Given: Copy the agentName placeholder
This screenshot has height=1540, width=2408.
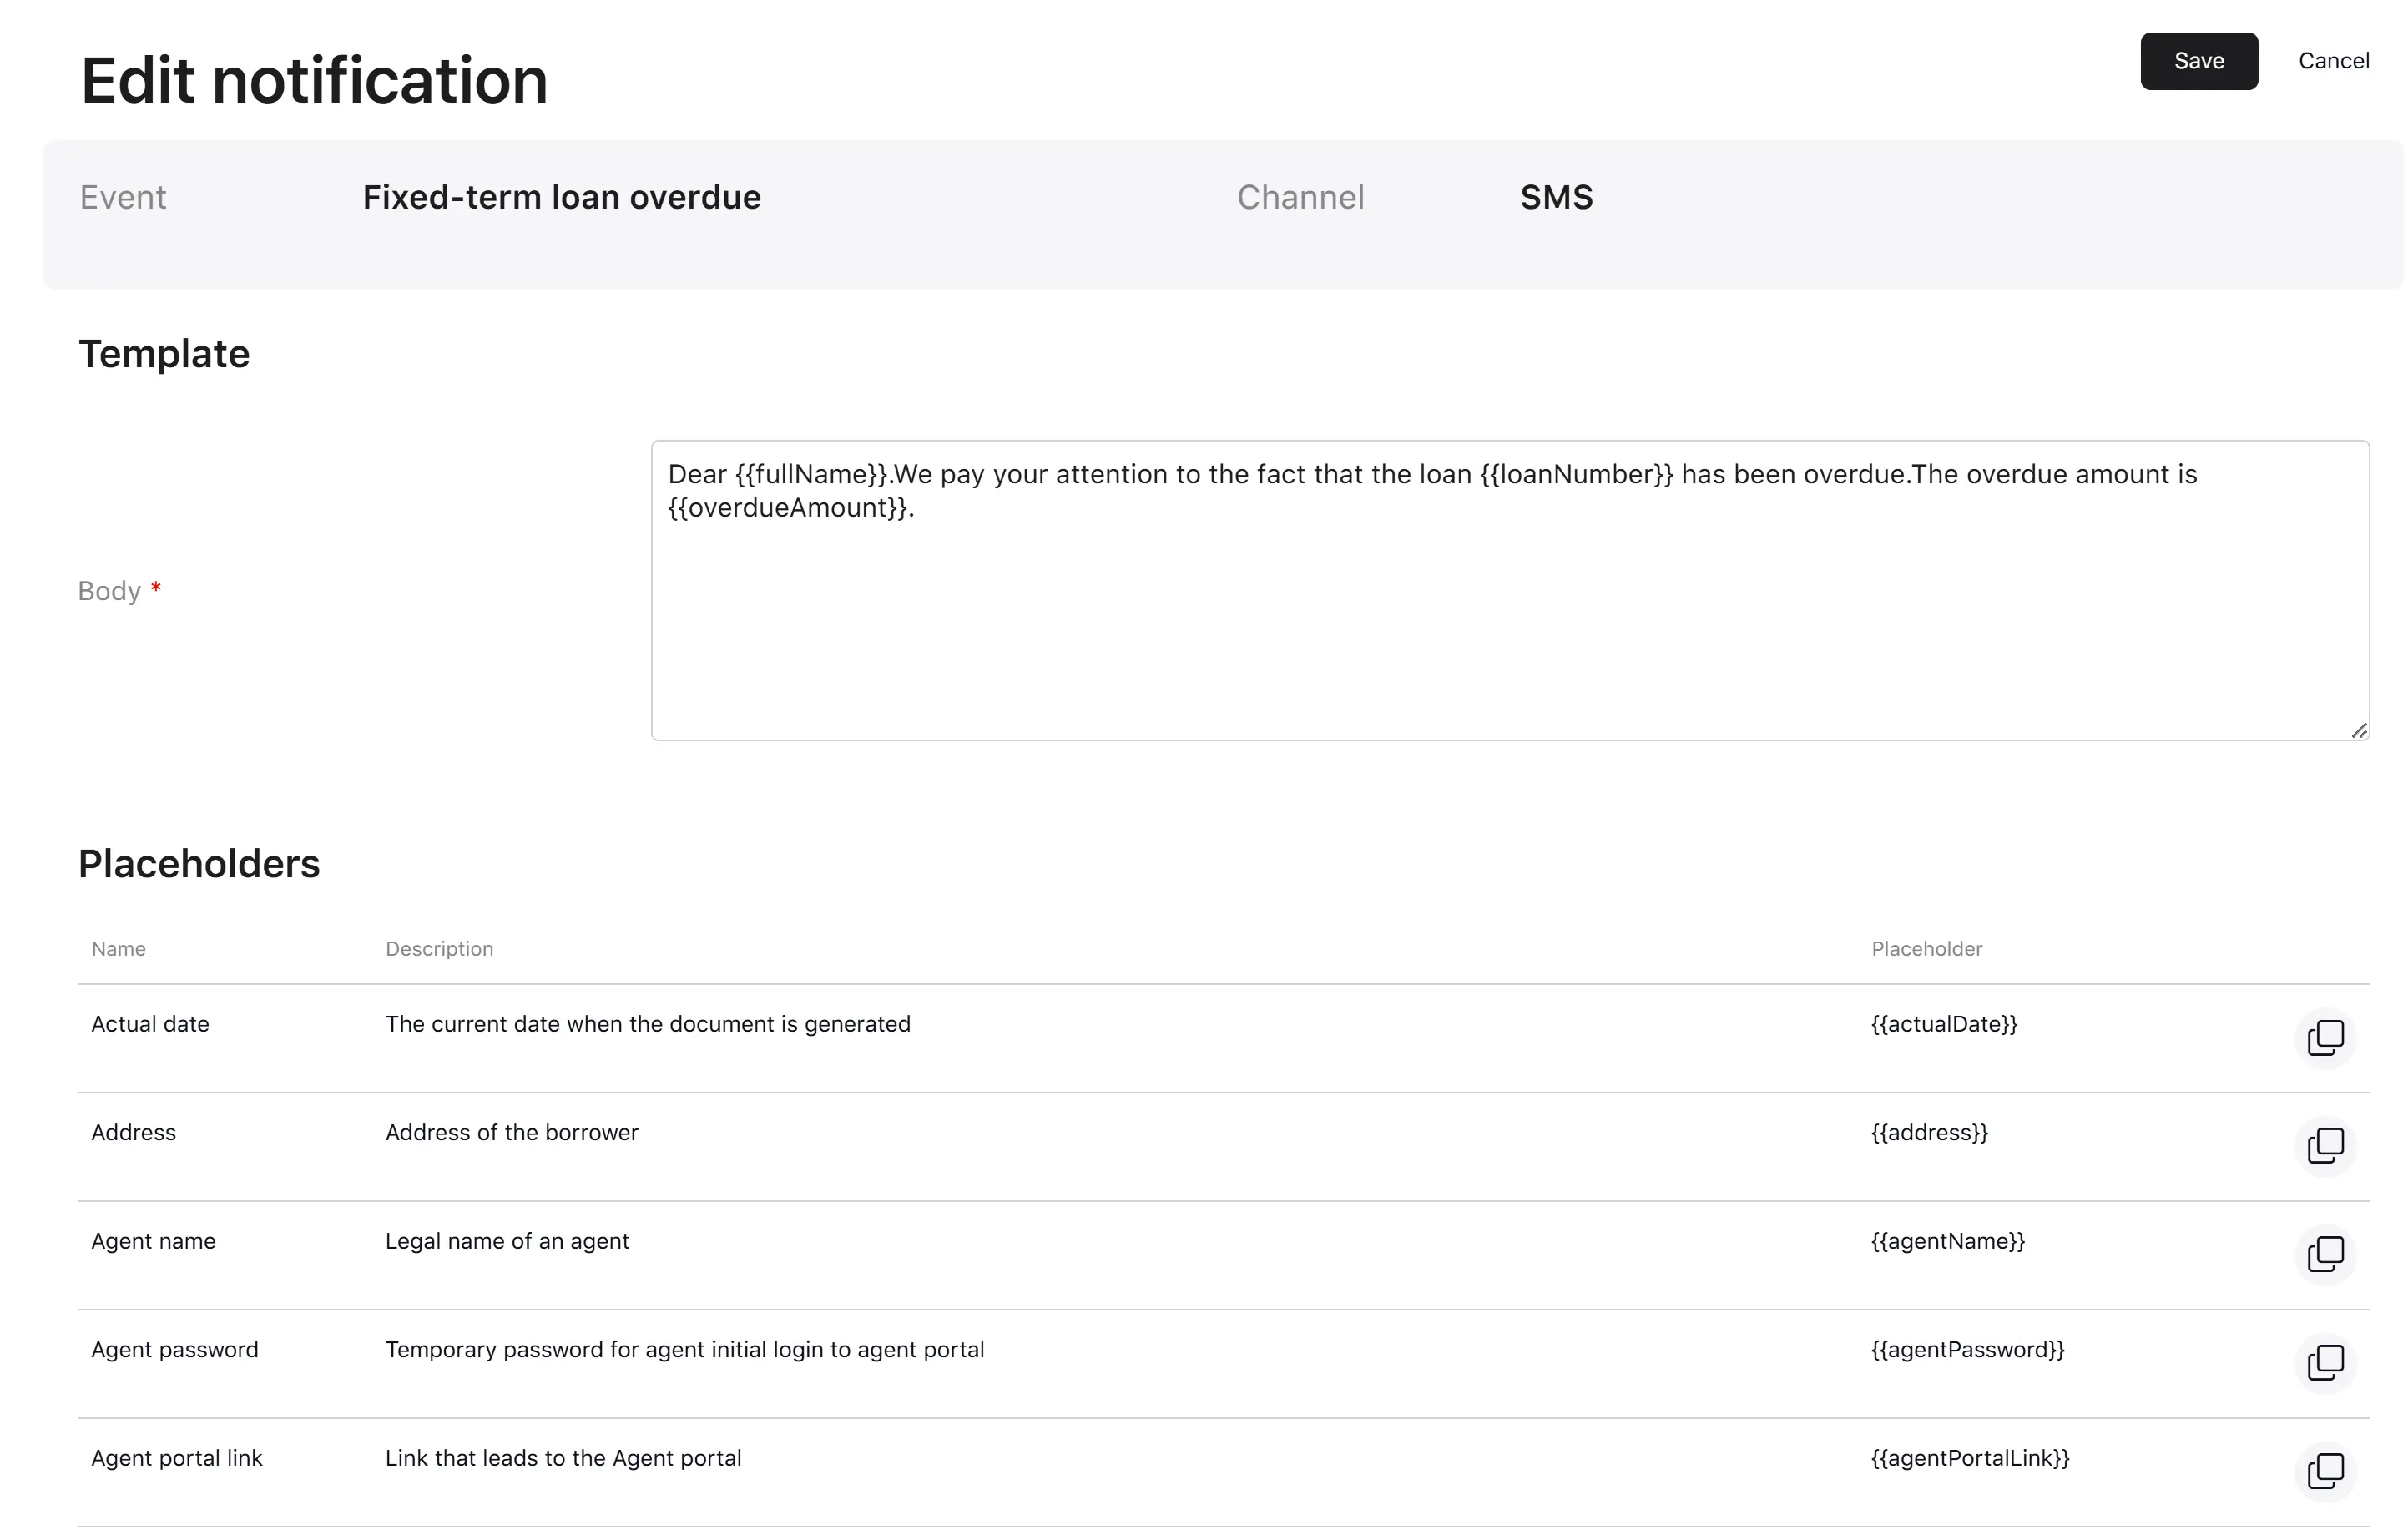Looking at the screenshot, I should pyautogui.click(x=2325, y=1254).
